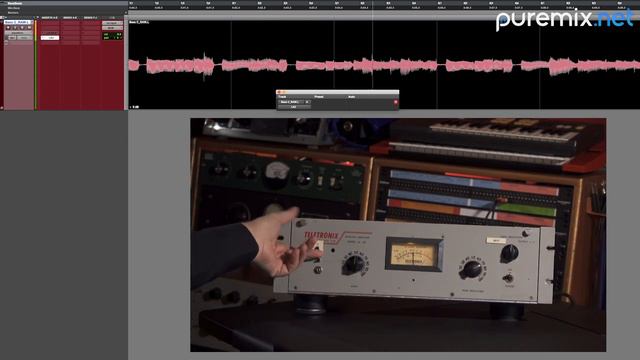Select the Bars|Beats ruler label

pyautogui.click(x=14, y=3)
